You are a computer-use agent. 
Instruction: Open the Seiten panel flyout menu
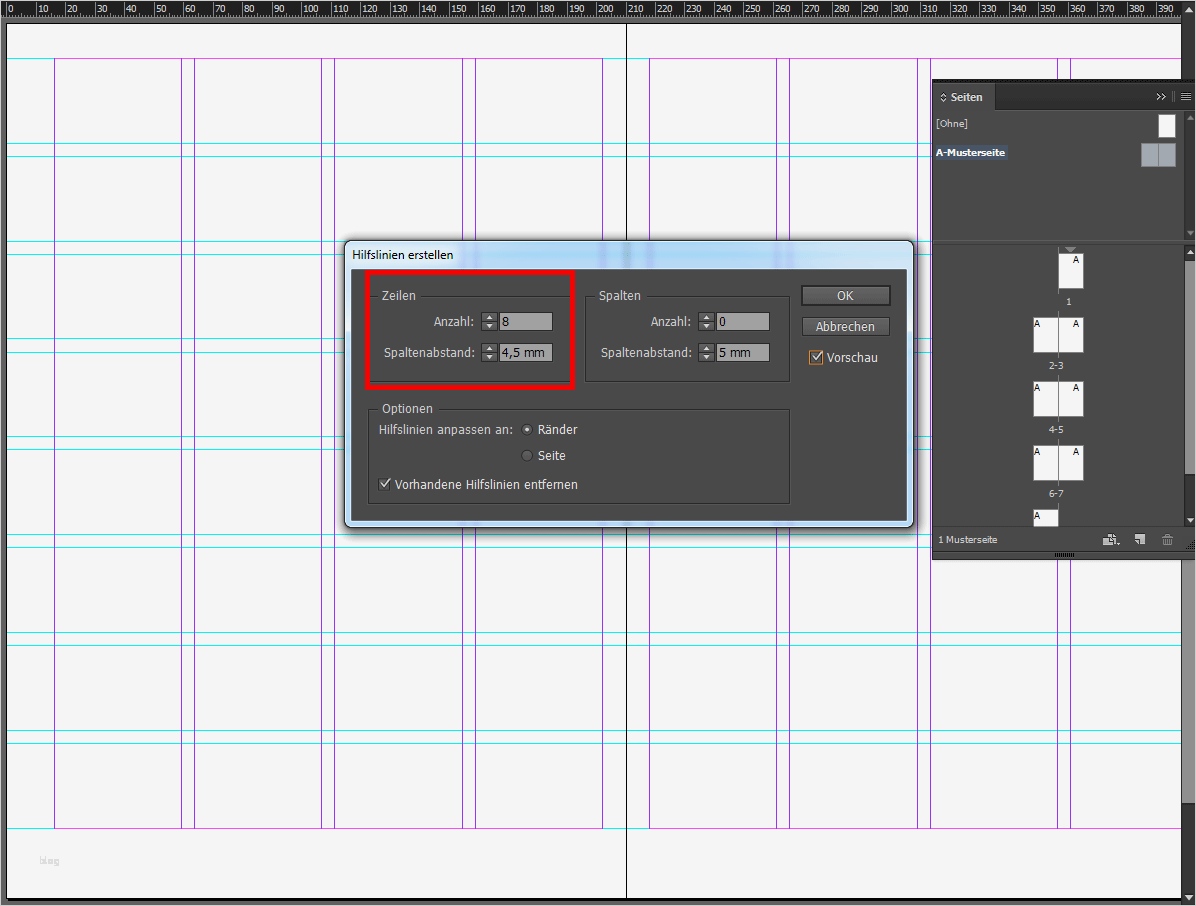click(1185, 97)
